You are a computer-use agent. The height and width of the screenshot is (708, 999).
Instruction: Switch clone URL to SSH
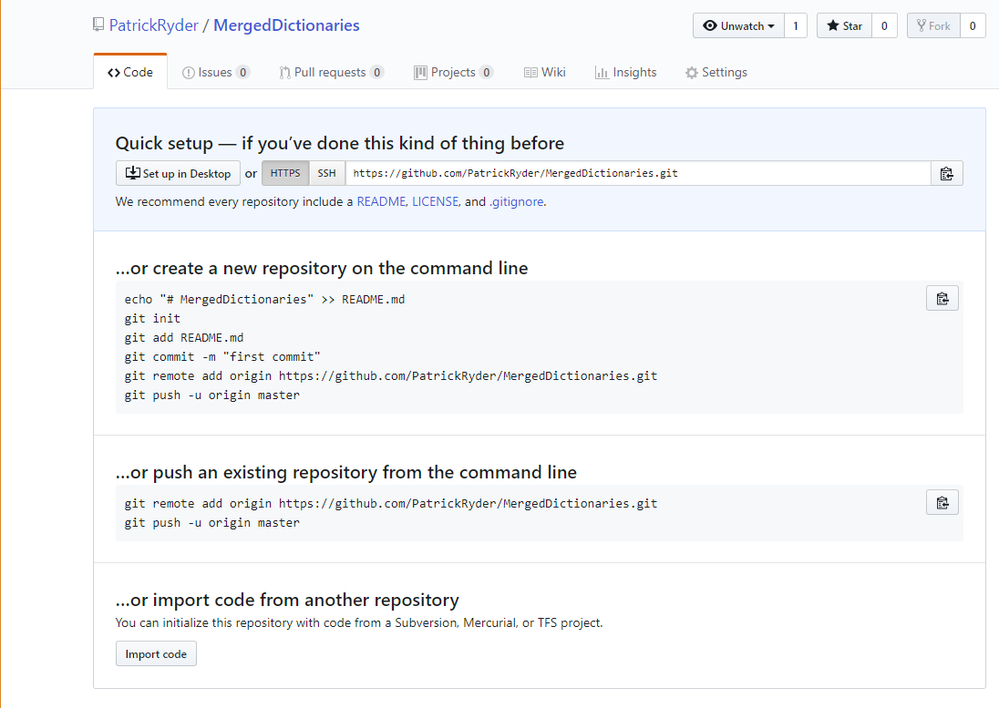click(x=327, y=173)
